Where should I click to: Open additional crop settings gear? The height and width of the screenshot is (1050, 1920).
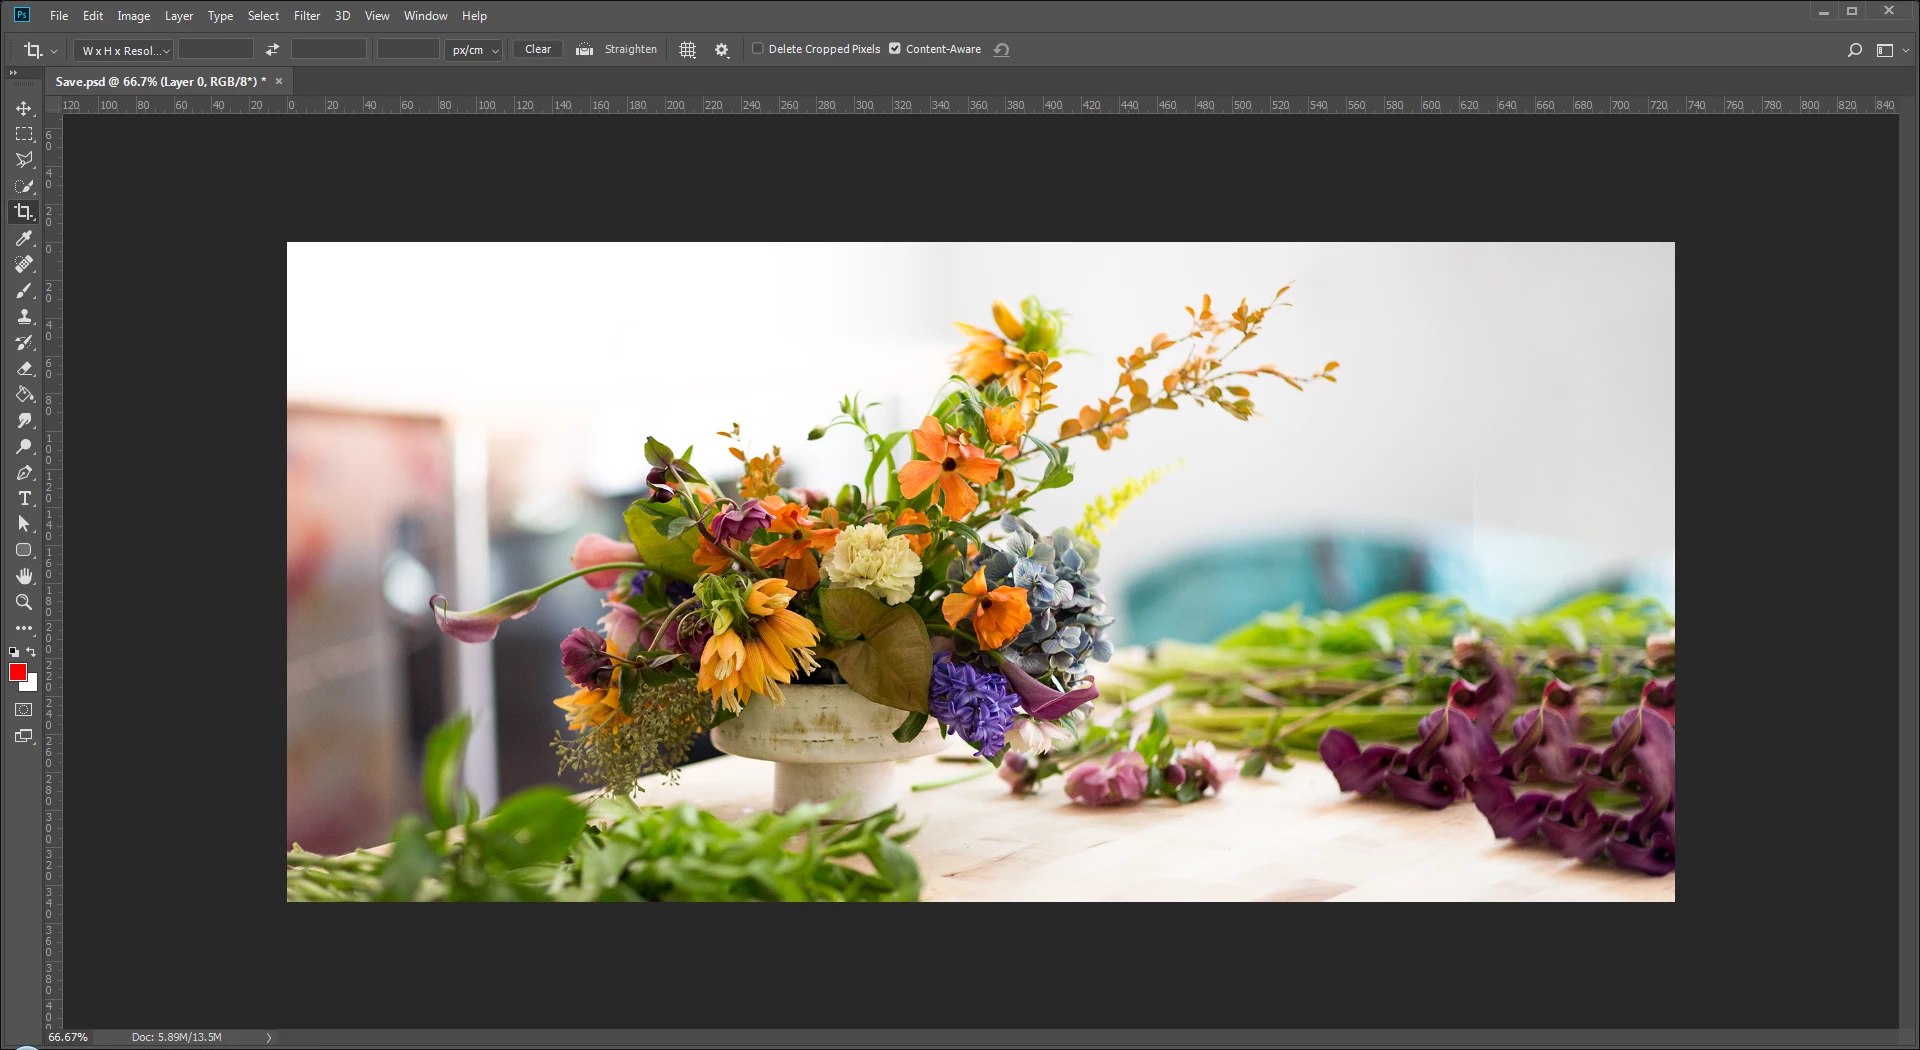click(722, 50)
